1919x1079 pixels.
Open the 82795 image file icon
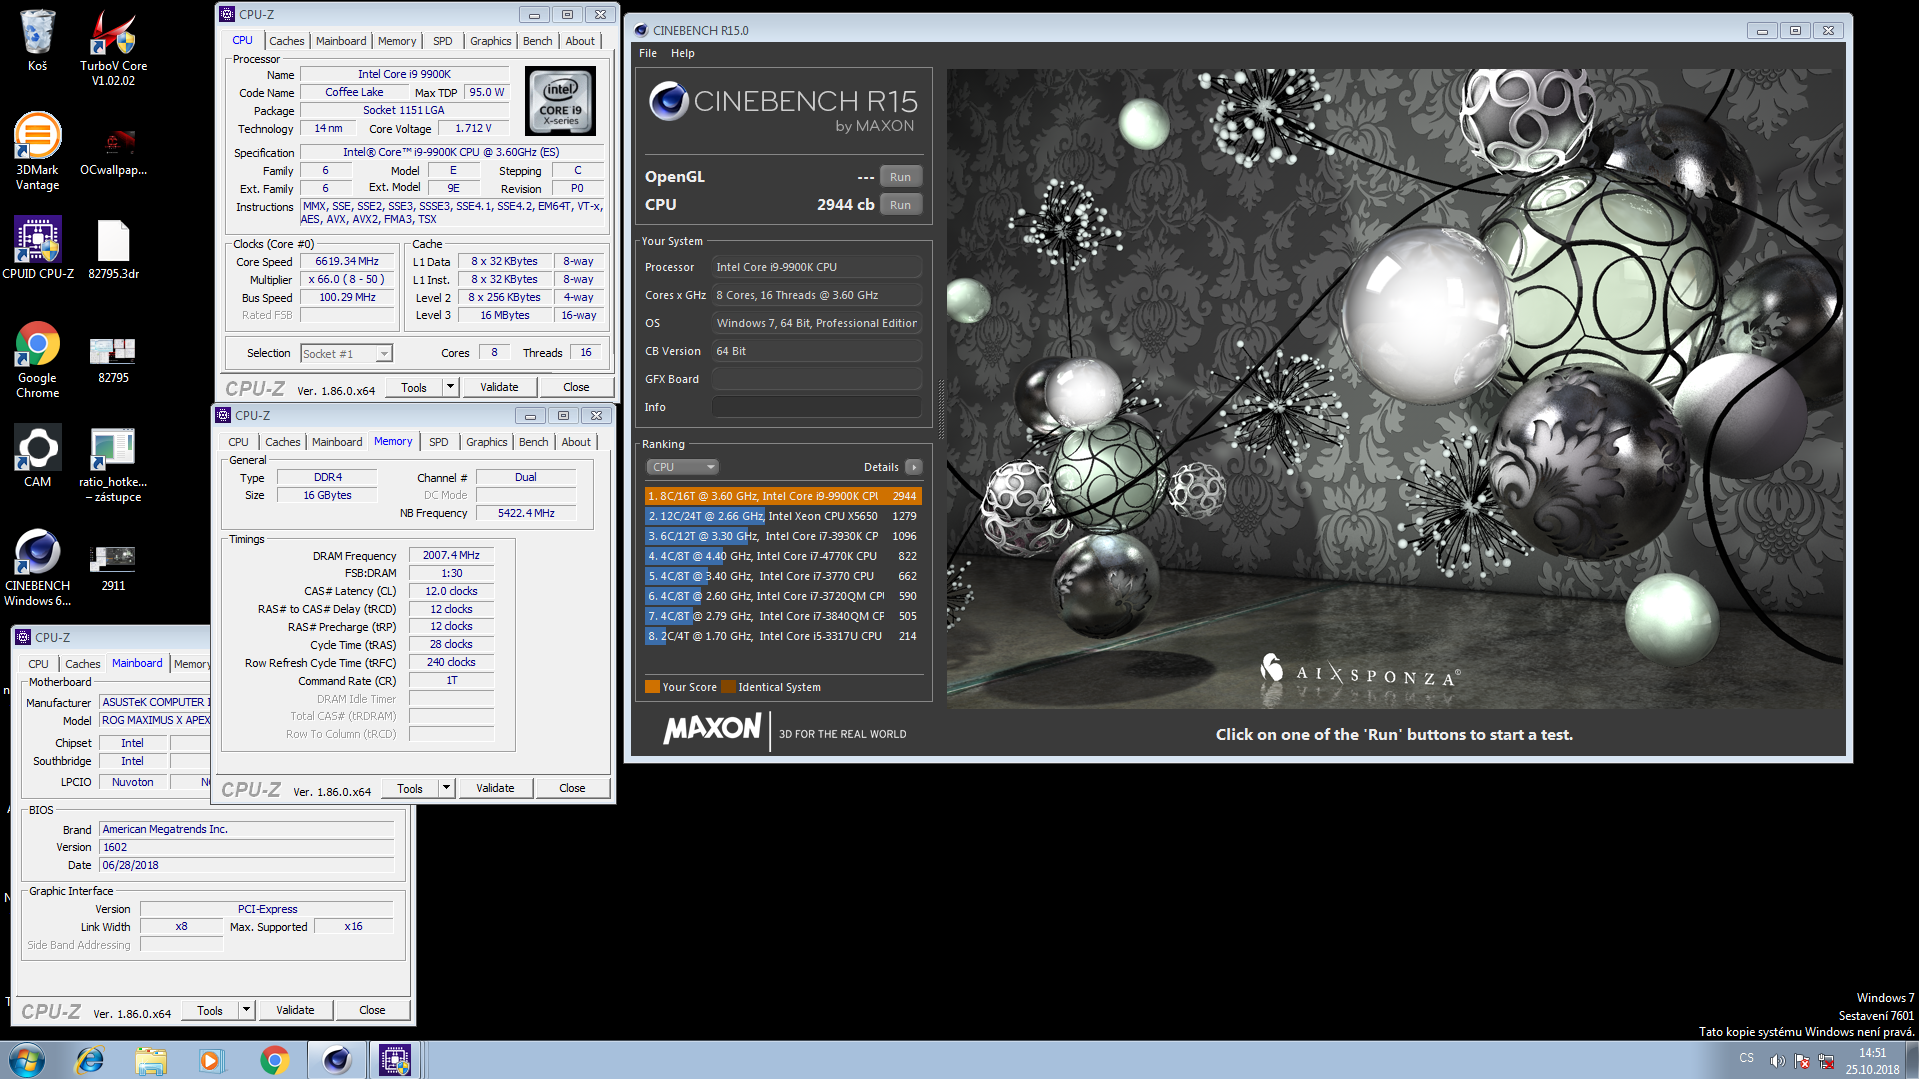(113, 360)
